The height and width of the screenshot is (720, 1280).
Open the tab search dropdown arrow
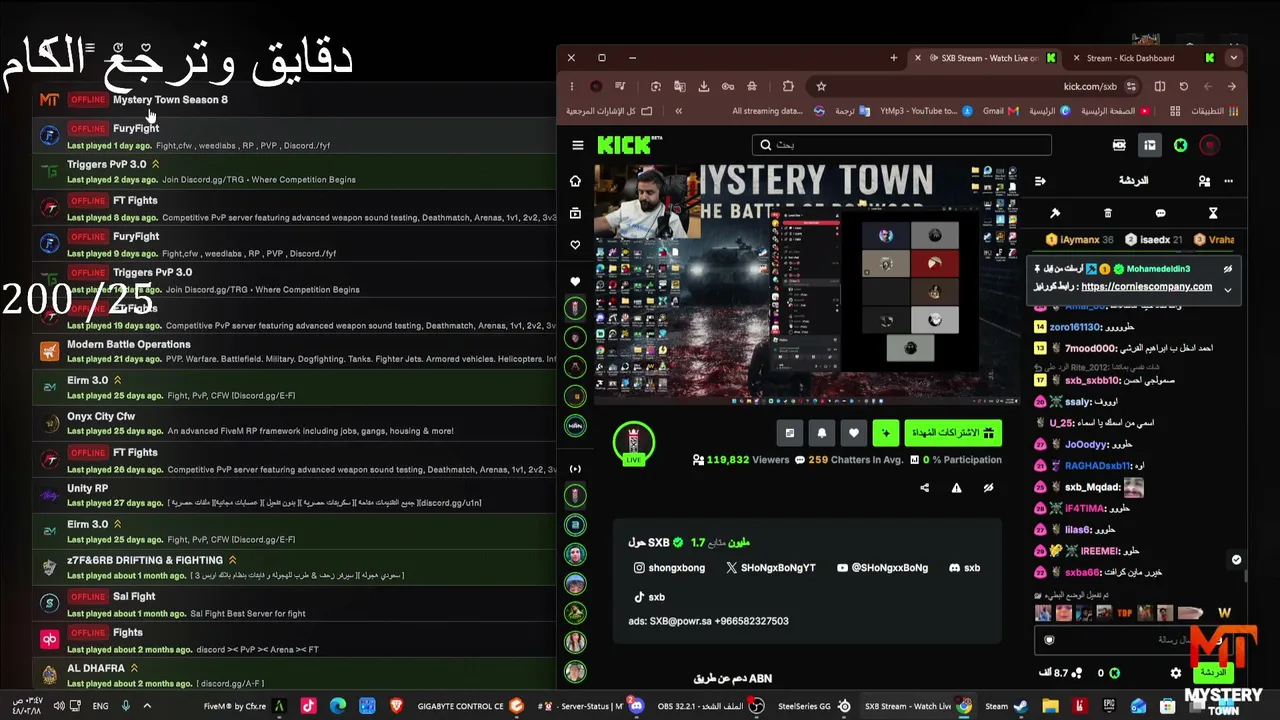[1233, 58]
